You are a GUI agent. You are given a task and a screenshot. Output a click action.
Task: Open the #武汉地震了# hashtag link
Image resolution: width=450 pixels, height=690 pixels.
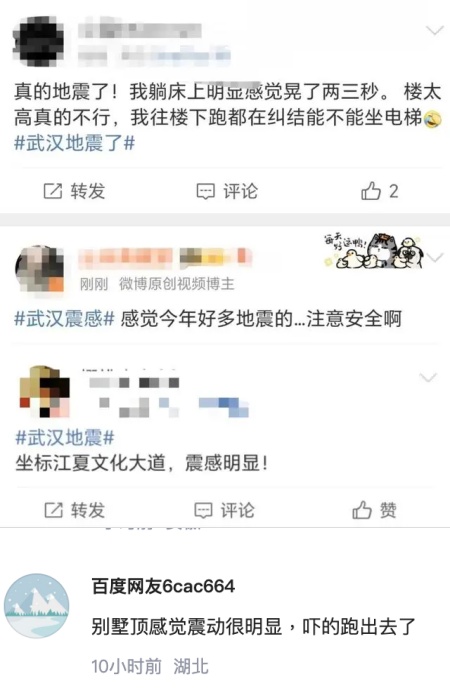tap(74, 143)
